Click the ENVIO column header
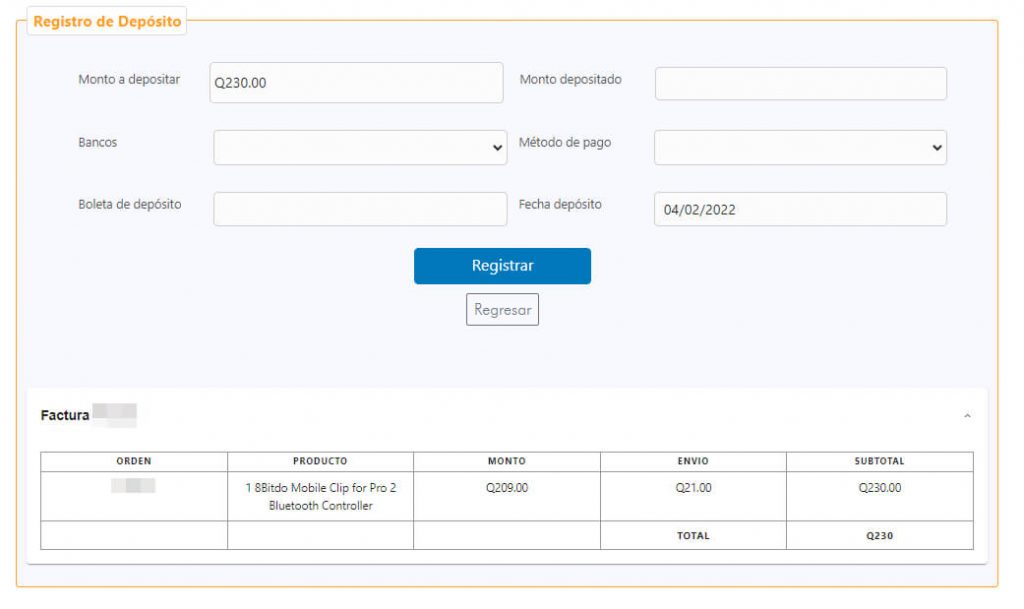Image resolution: width=1024 pixels, height=609 pixels. [693, 461]
